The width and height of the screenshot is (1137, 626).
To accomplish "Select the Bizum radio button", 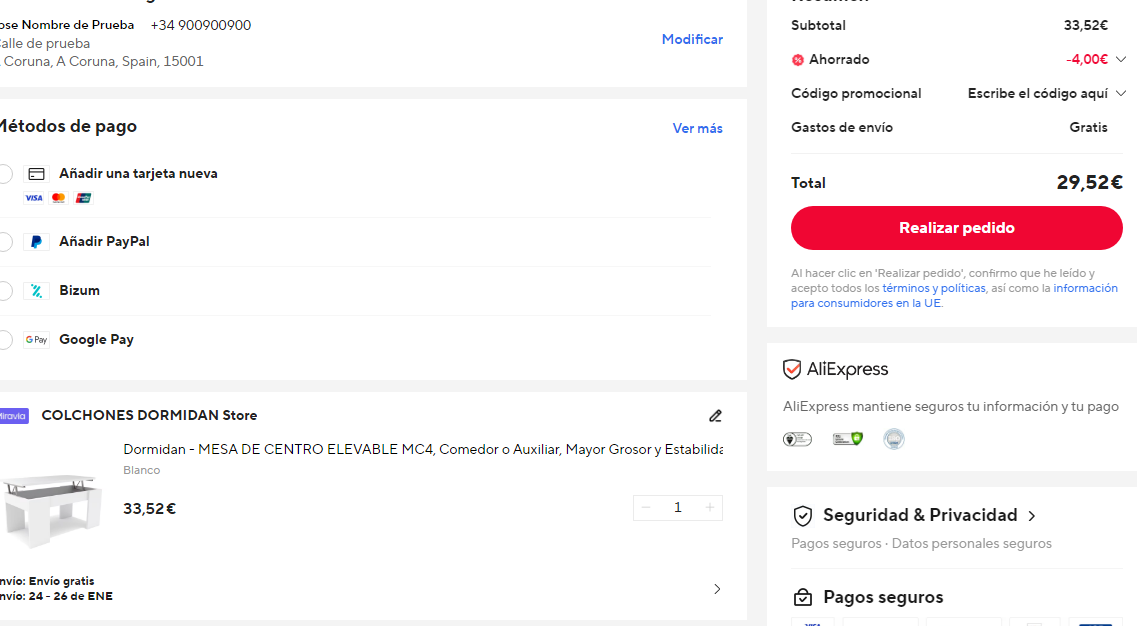I will (x=4, y=291).
